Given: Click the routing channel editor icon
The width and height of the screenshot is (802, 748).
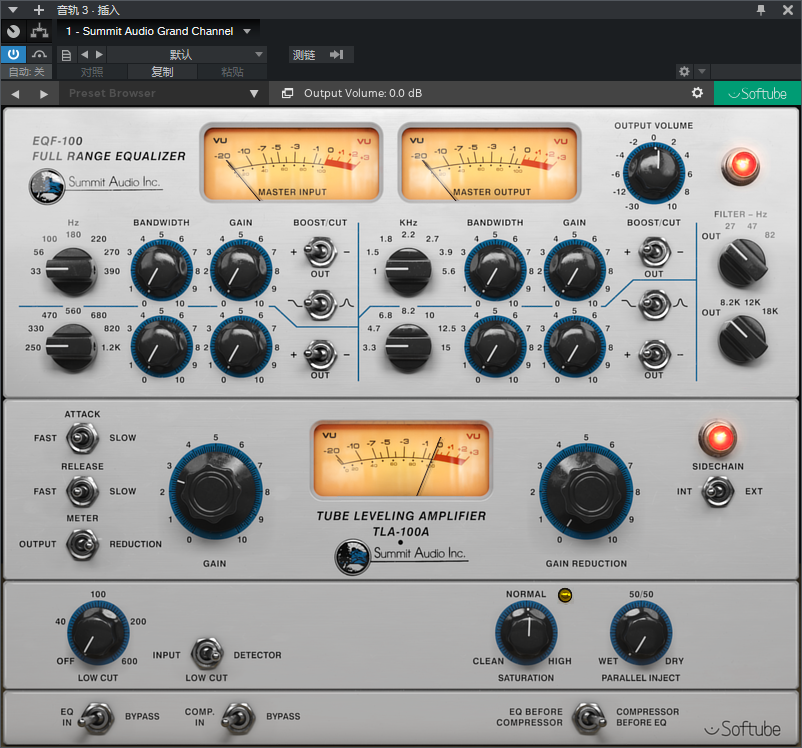Looking at the screenshot, I should [x=39, y=31].
